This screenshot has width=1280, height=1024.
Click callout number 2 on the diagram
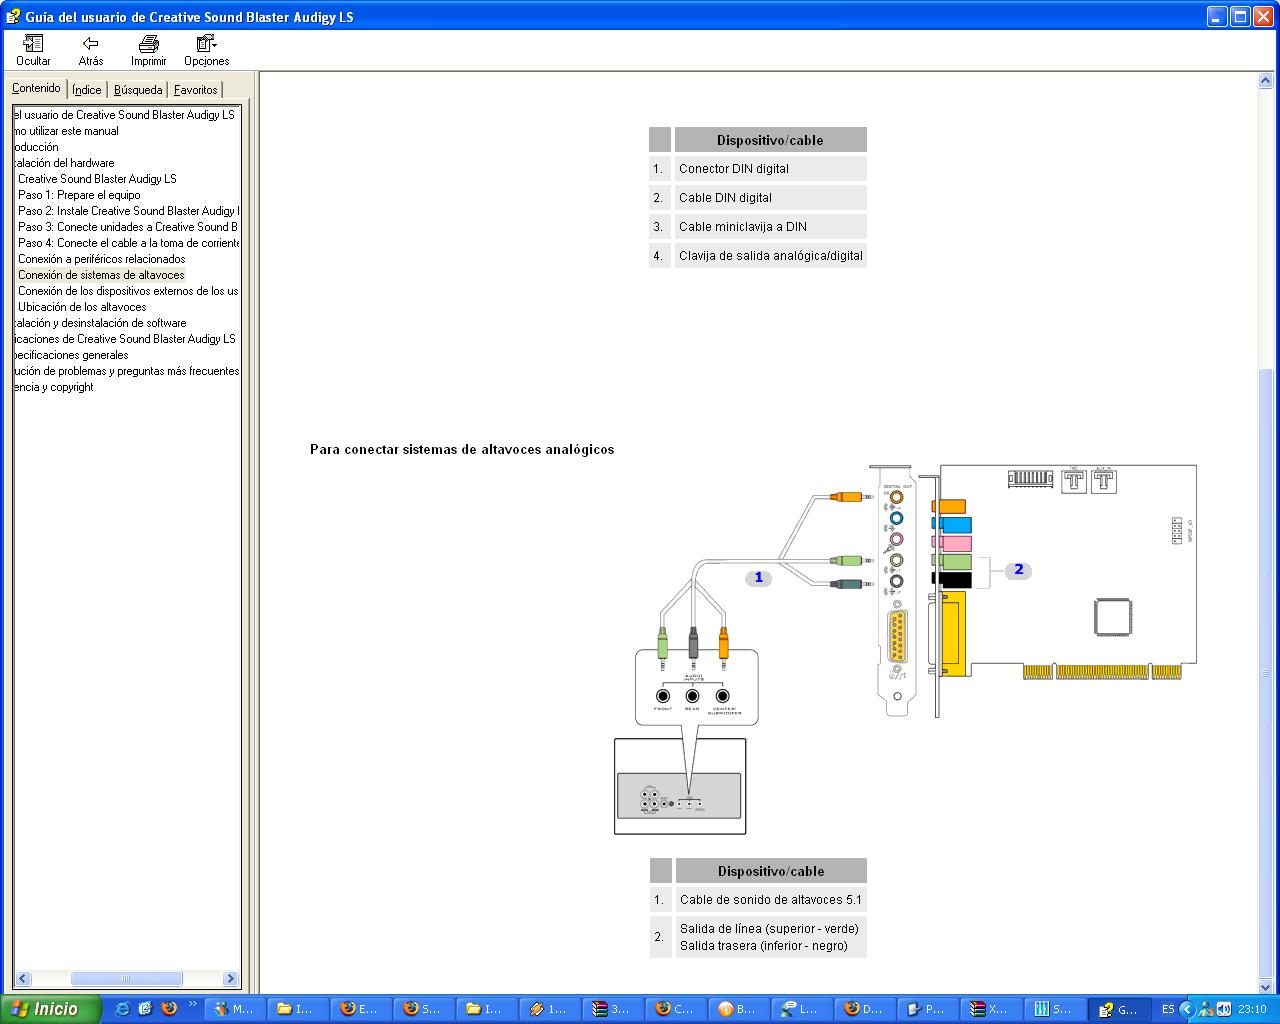pos(1018,569)
